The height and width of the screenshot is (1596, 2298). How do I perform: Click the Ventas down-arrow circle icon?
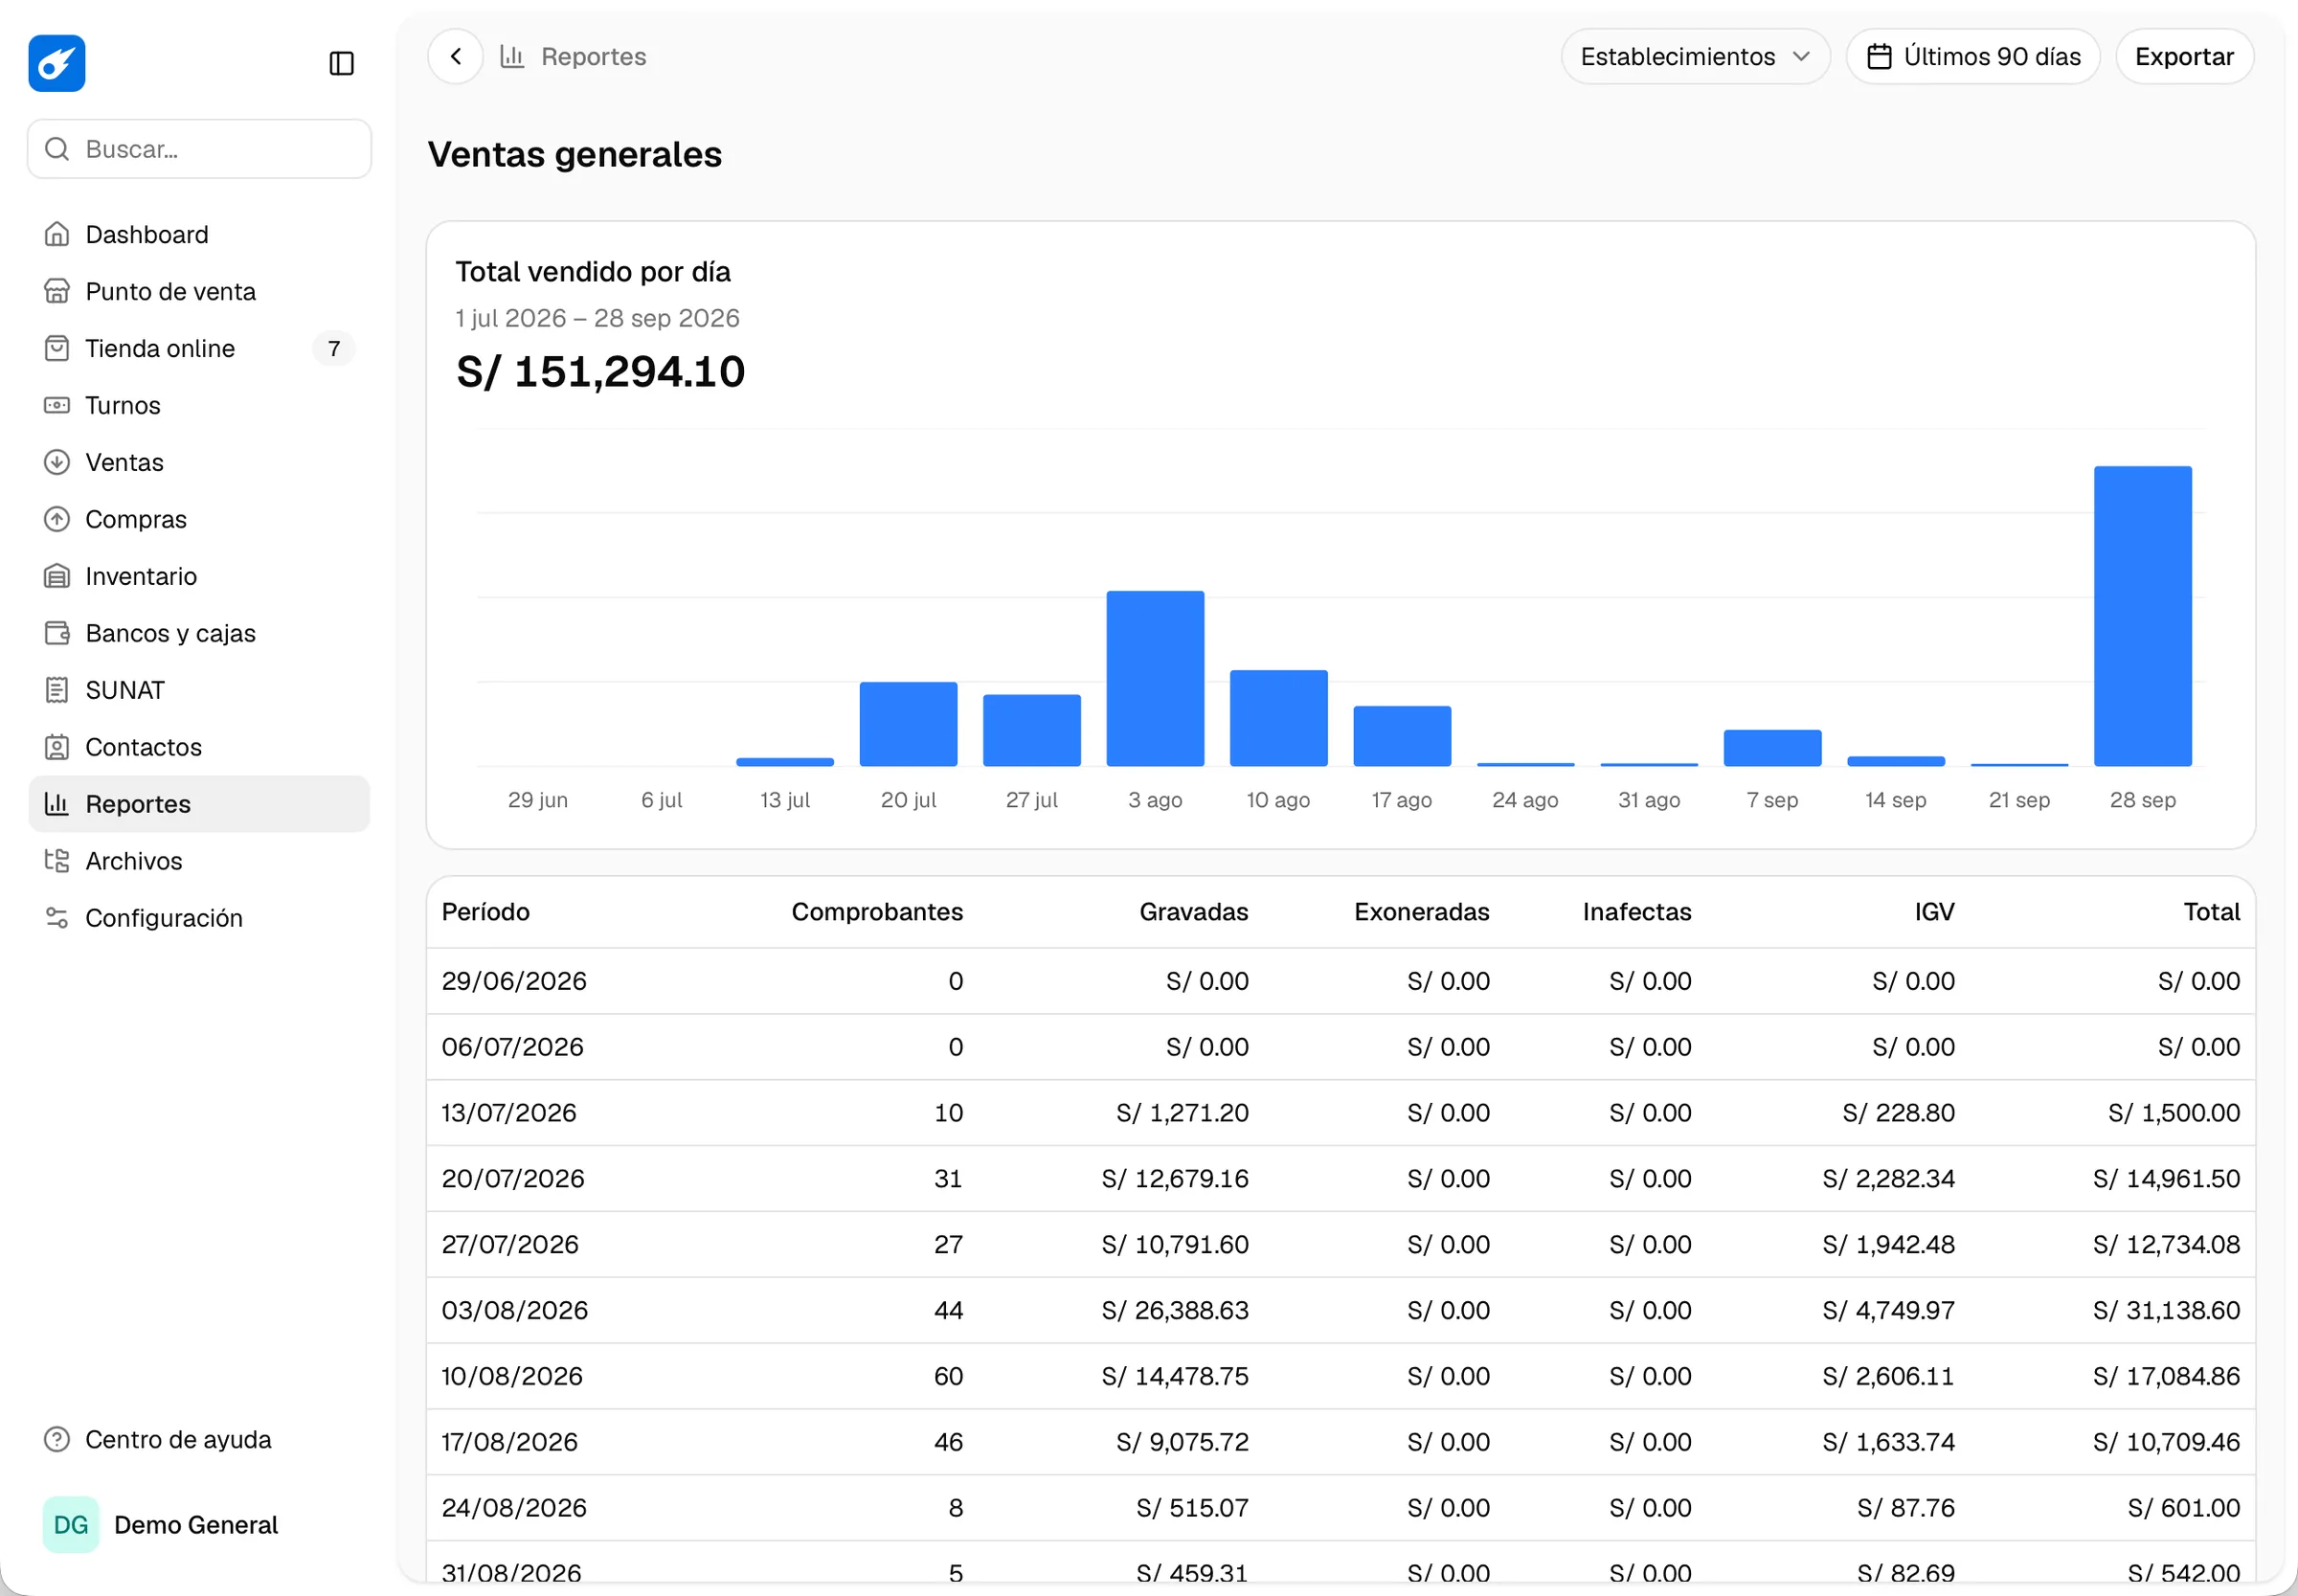[x=57, y=462]
